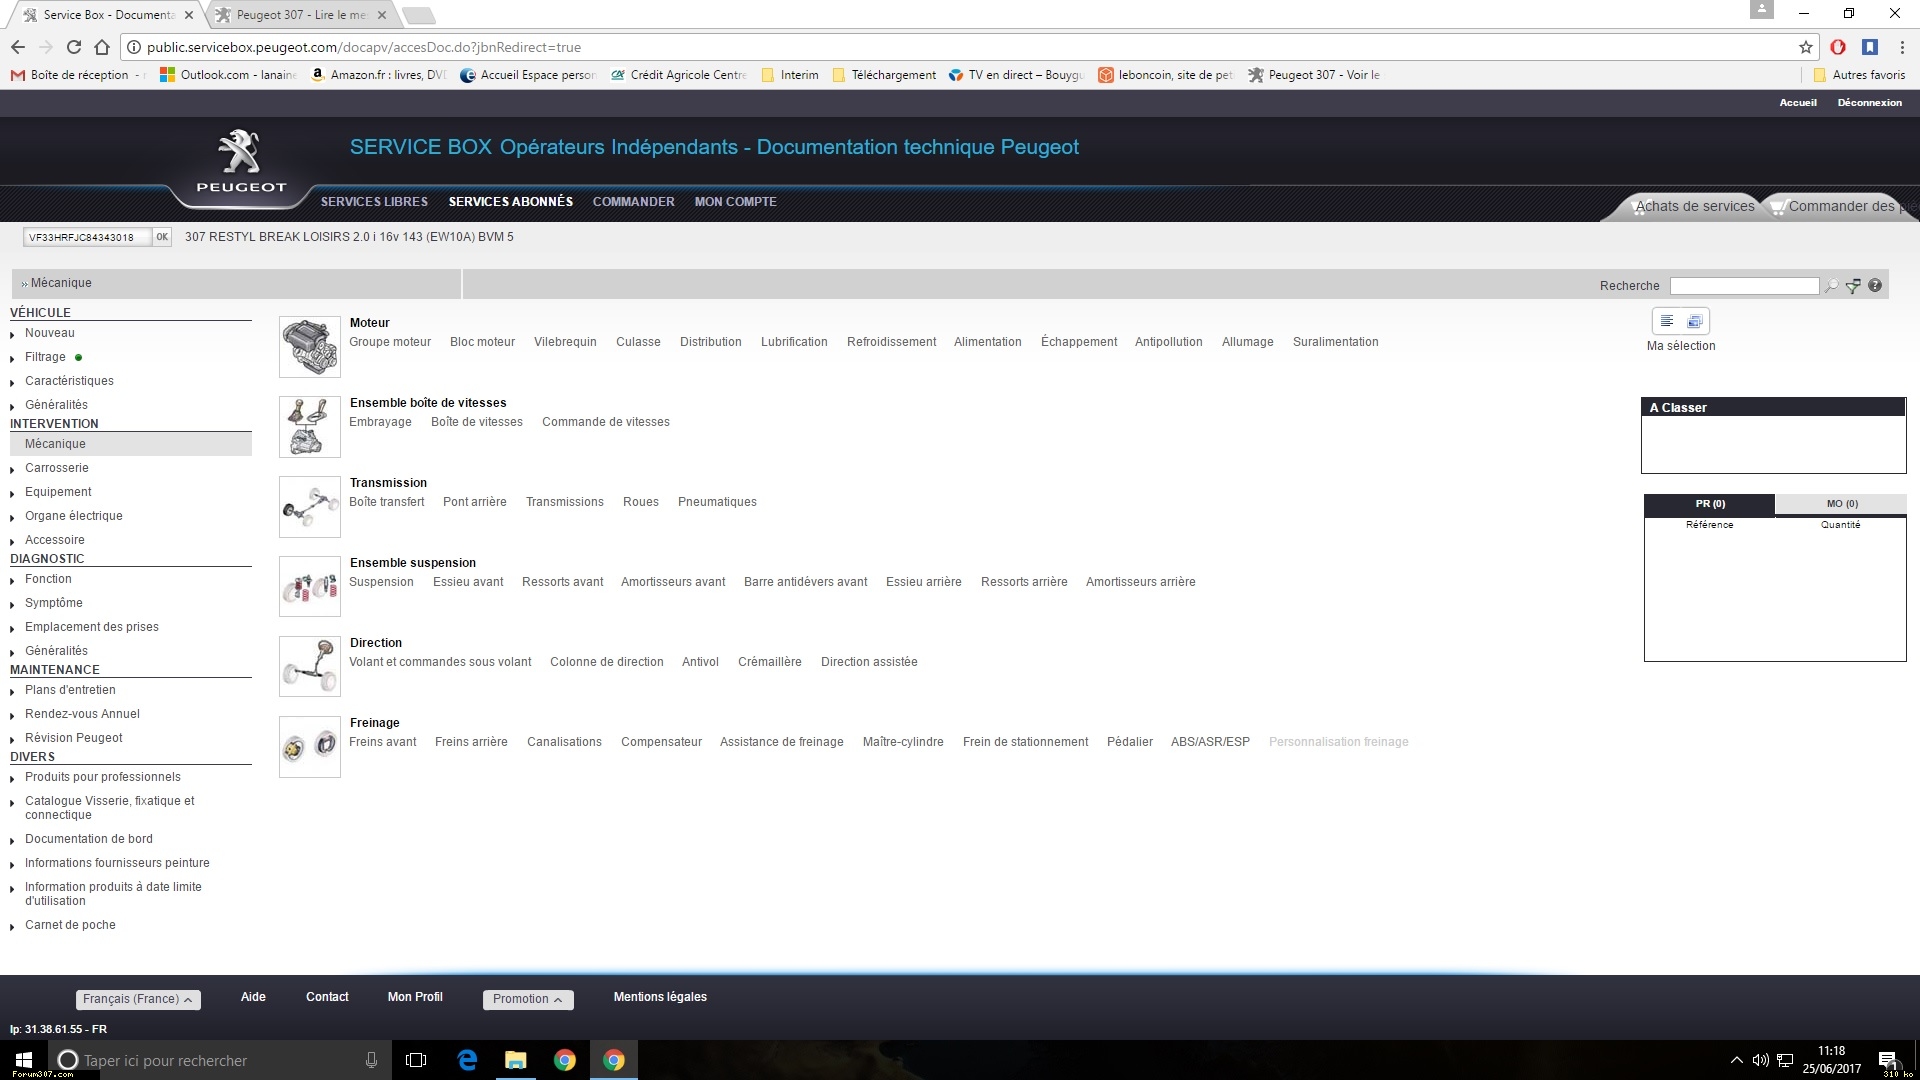
Task: Open the Français (France) language dropdown
Action: pyautogui.click(x=138, y=999)
